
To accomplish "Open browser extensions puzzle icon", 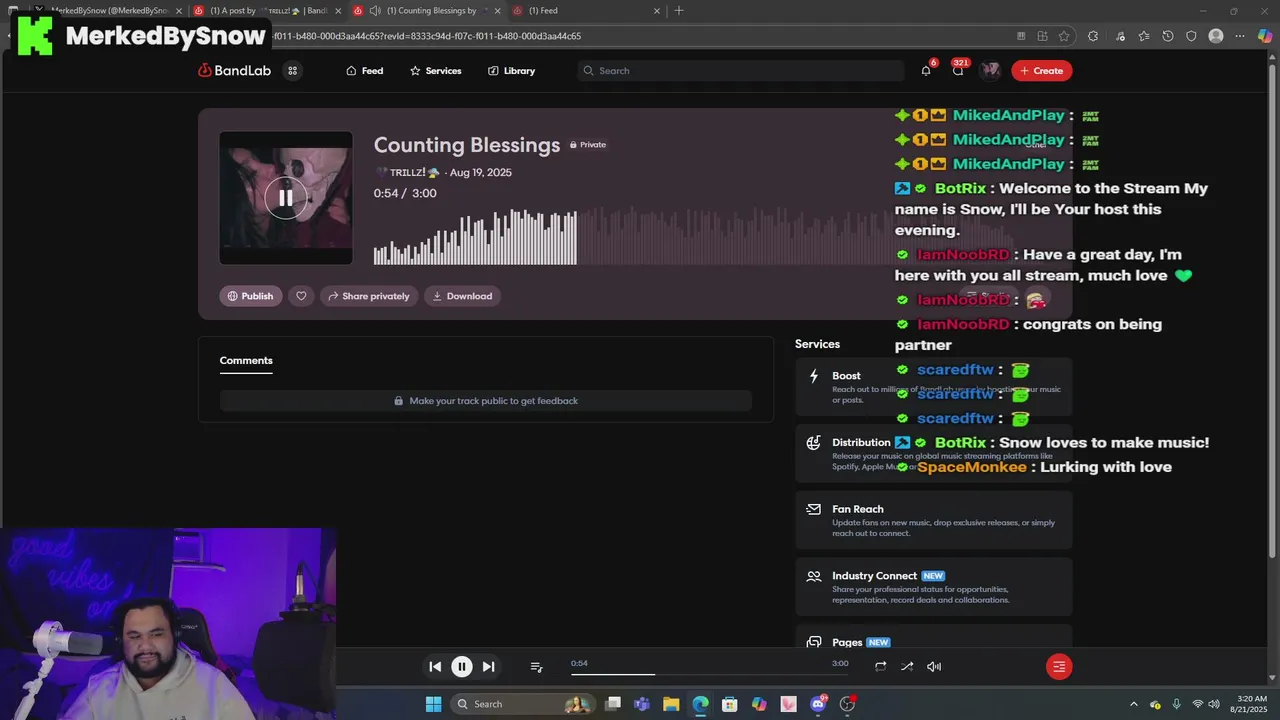I will pyautogui.click(x=1093, y=36).
